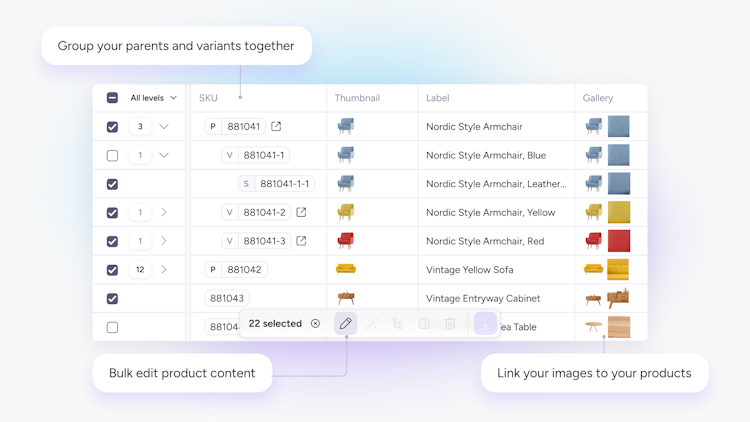The height and width of the screenshot is (422, 750).
Task: Toggle the select-all checkbox in table header
Action: click(x=112, y=98)
